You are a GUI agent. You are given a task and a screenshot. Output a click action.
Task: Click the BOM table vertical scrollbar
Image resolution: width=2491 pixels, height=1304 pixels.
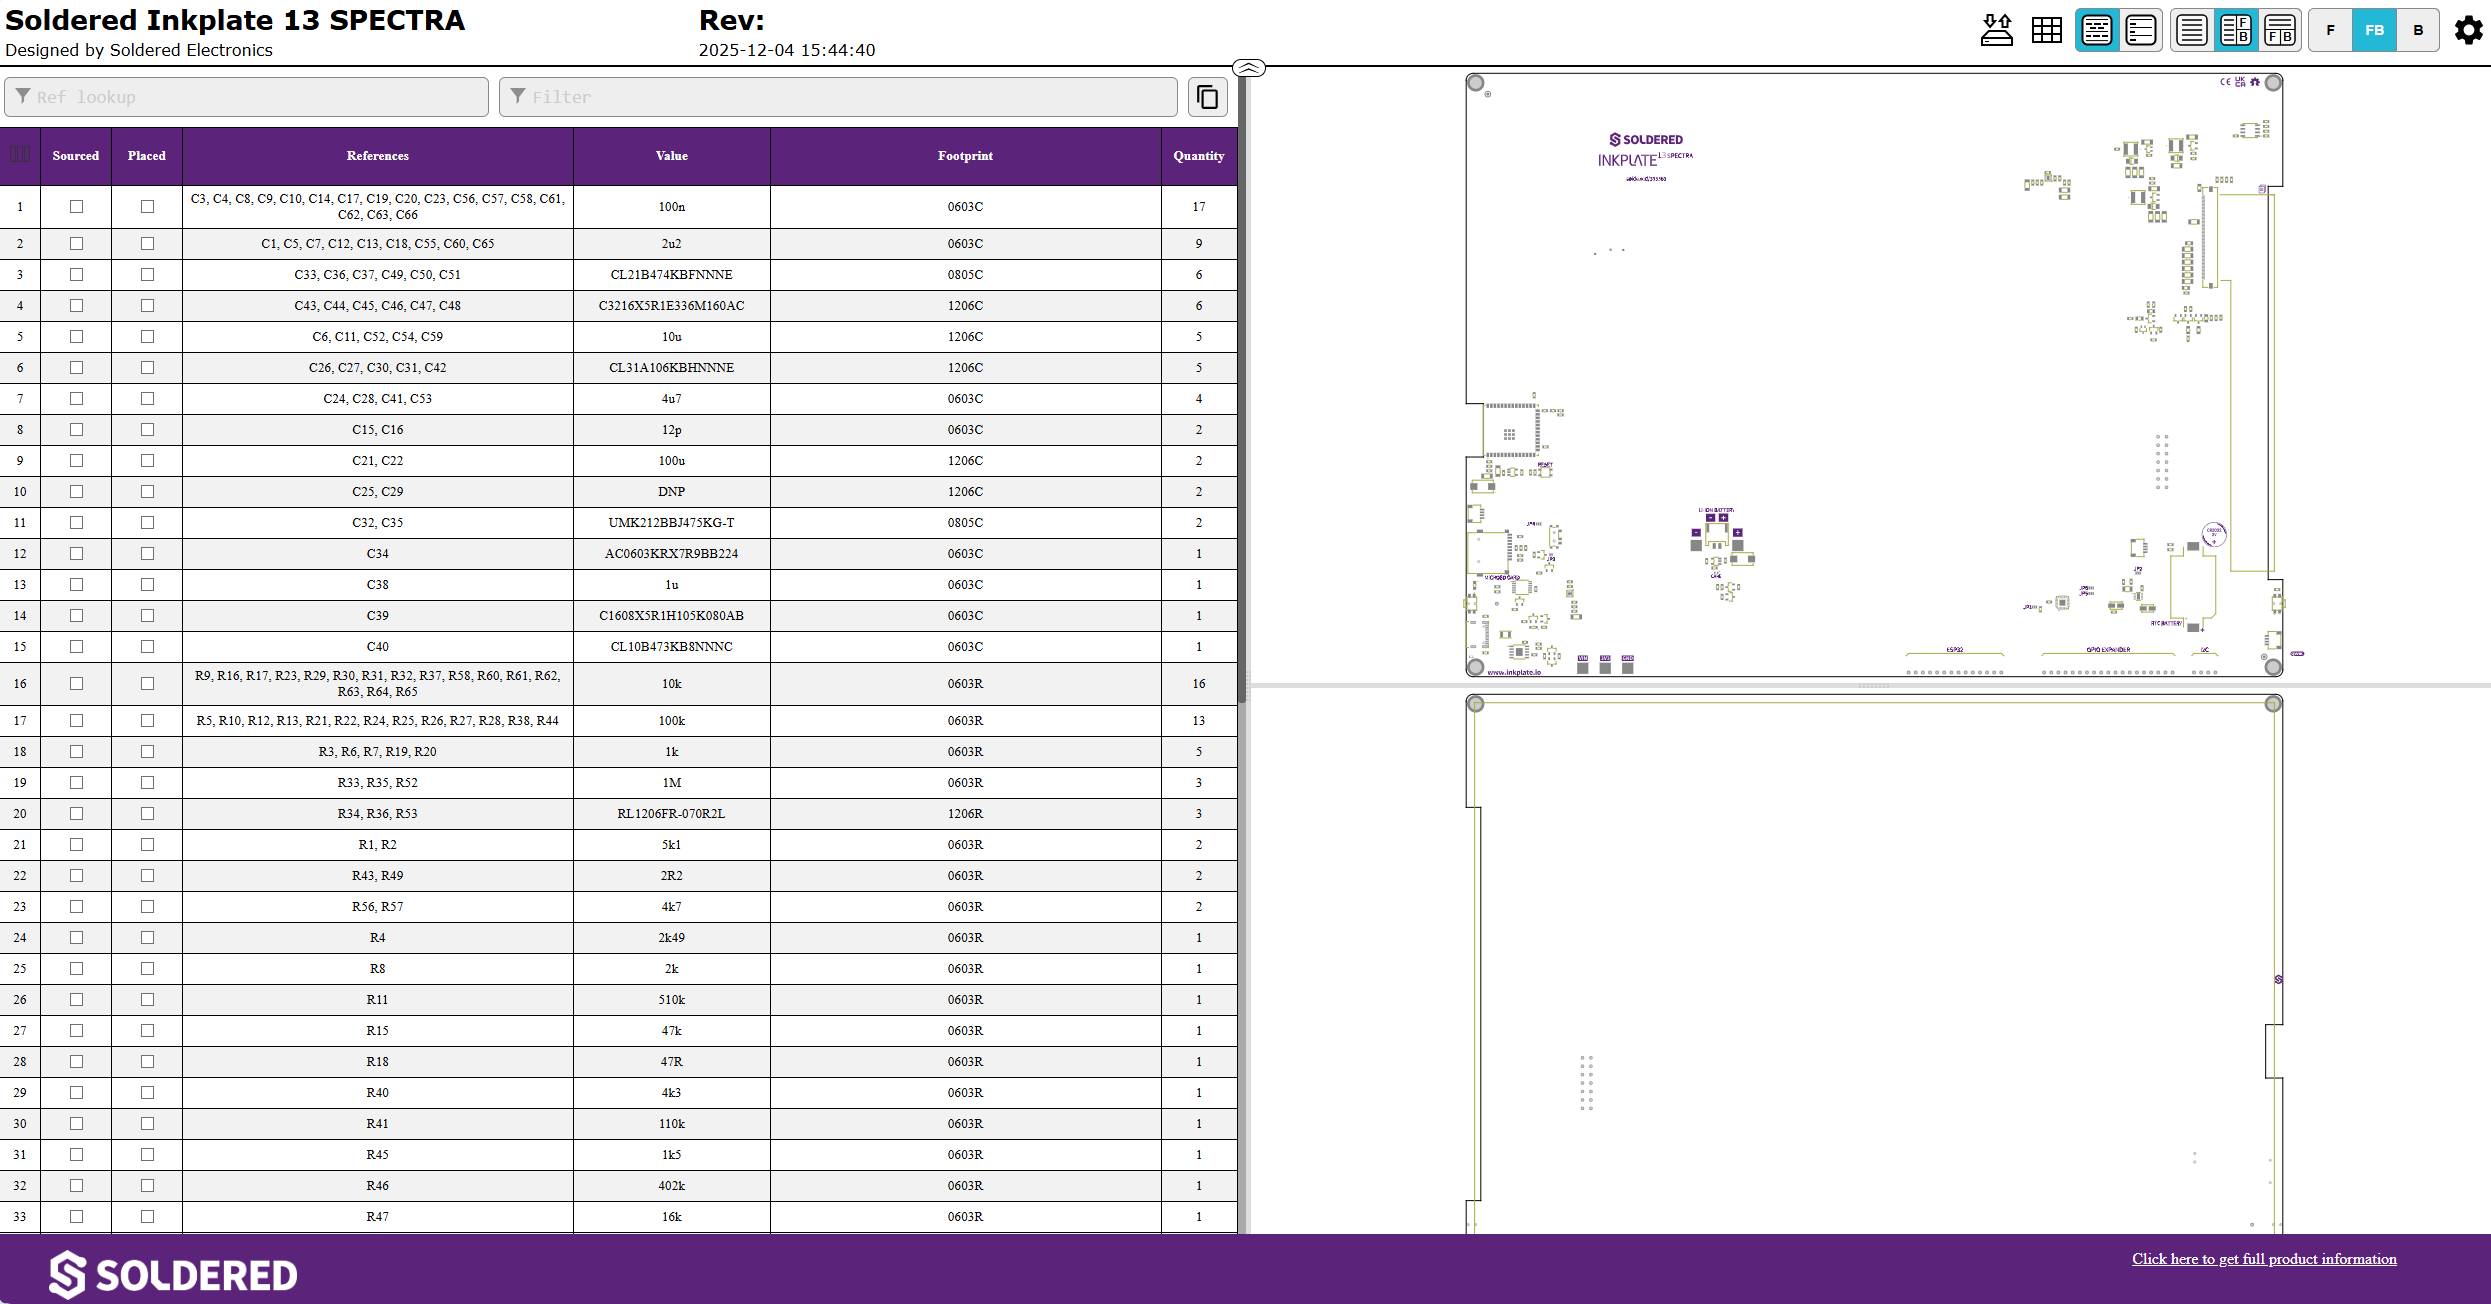click(1243, 390)
